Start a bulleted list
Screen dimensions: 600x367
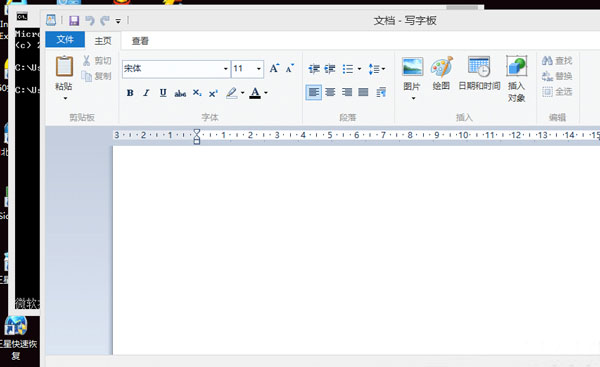point(348,69)
